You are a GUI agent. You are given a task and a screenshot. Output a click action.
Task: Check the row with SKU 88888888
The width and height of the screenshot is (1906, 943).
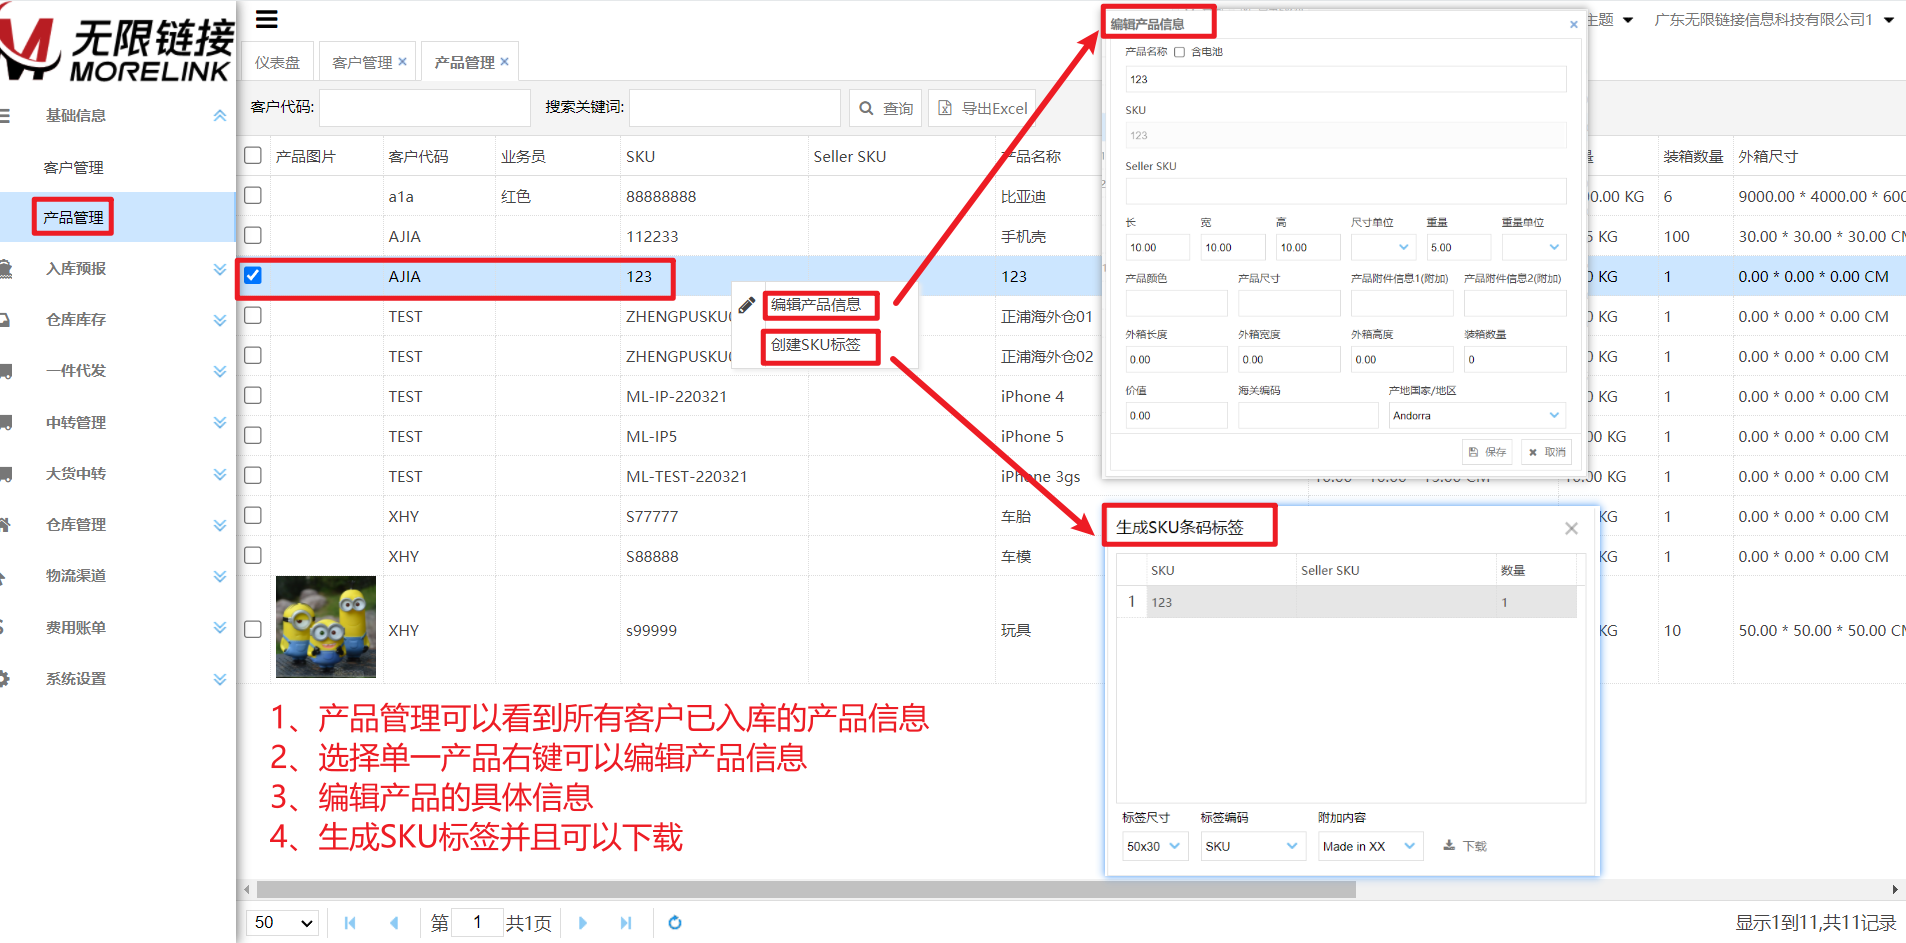click(x=253, y=195)
